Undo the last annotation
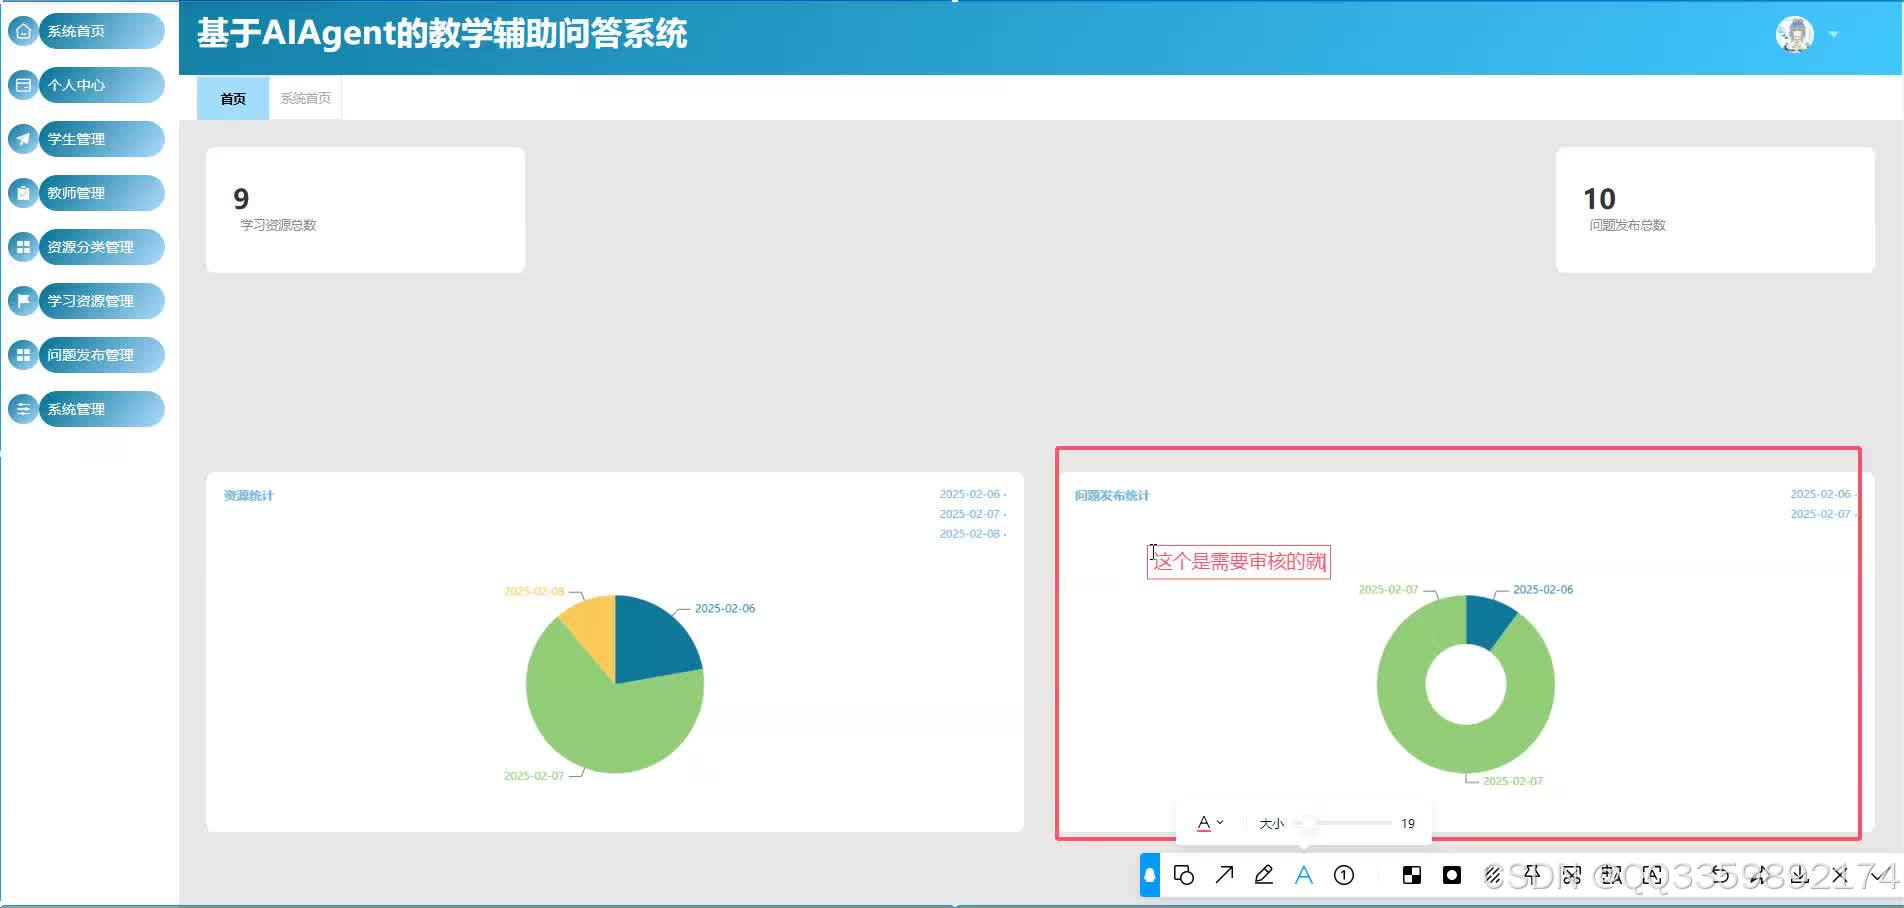 pos(1720,875)
